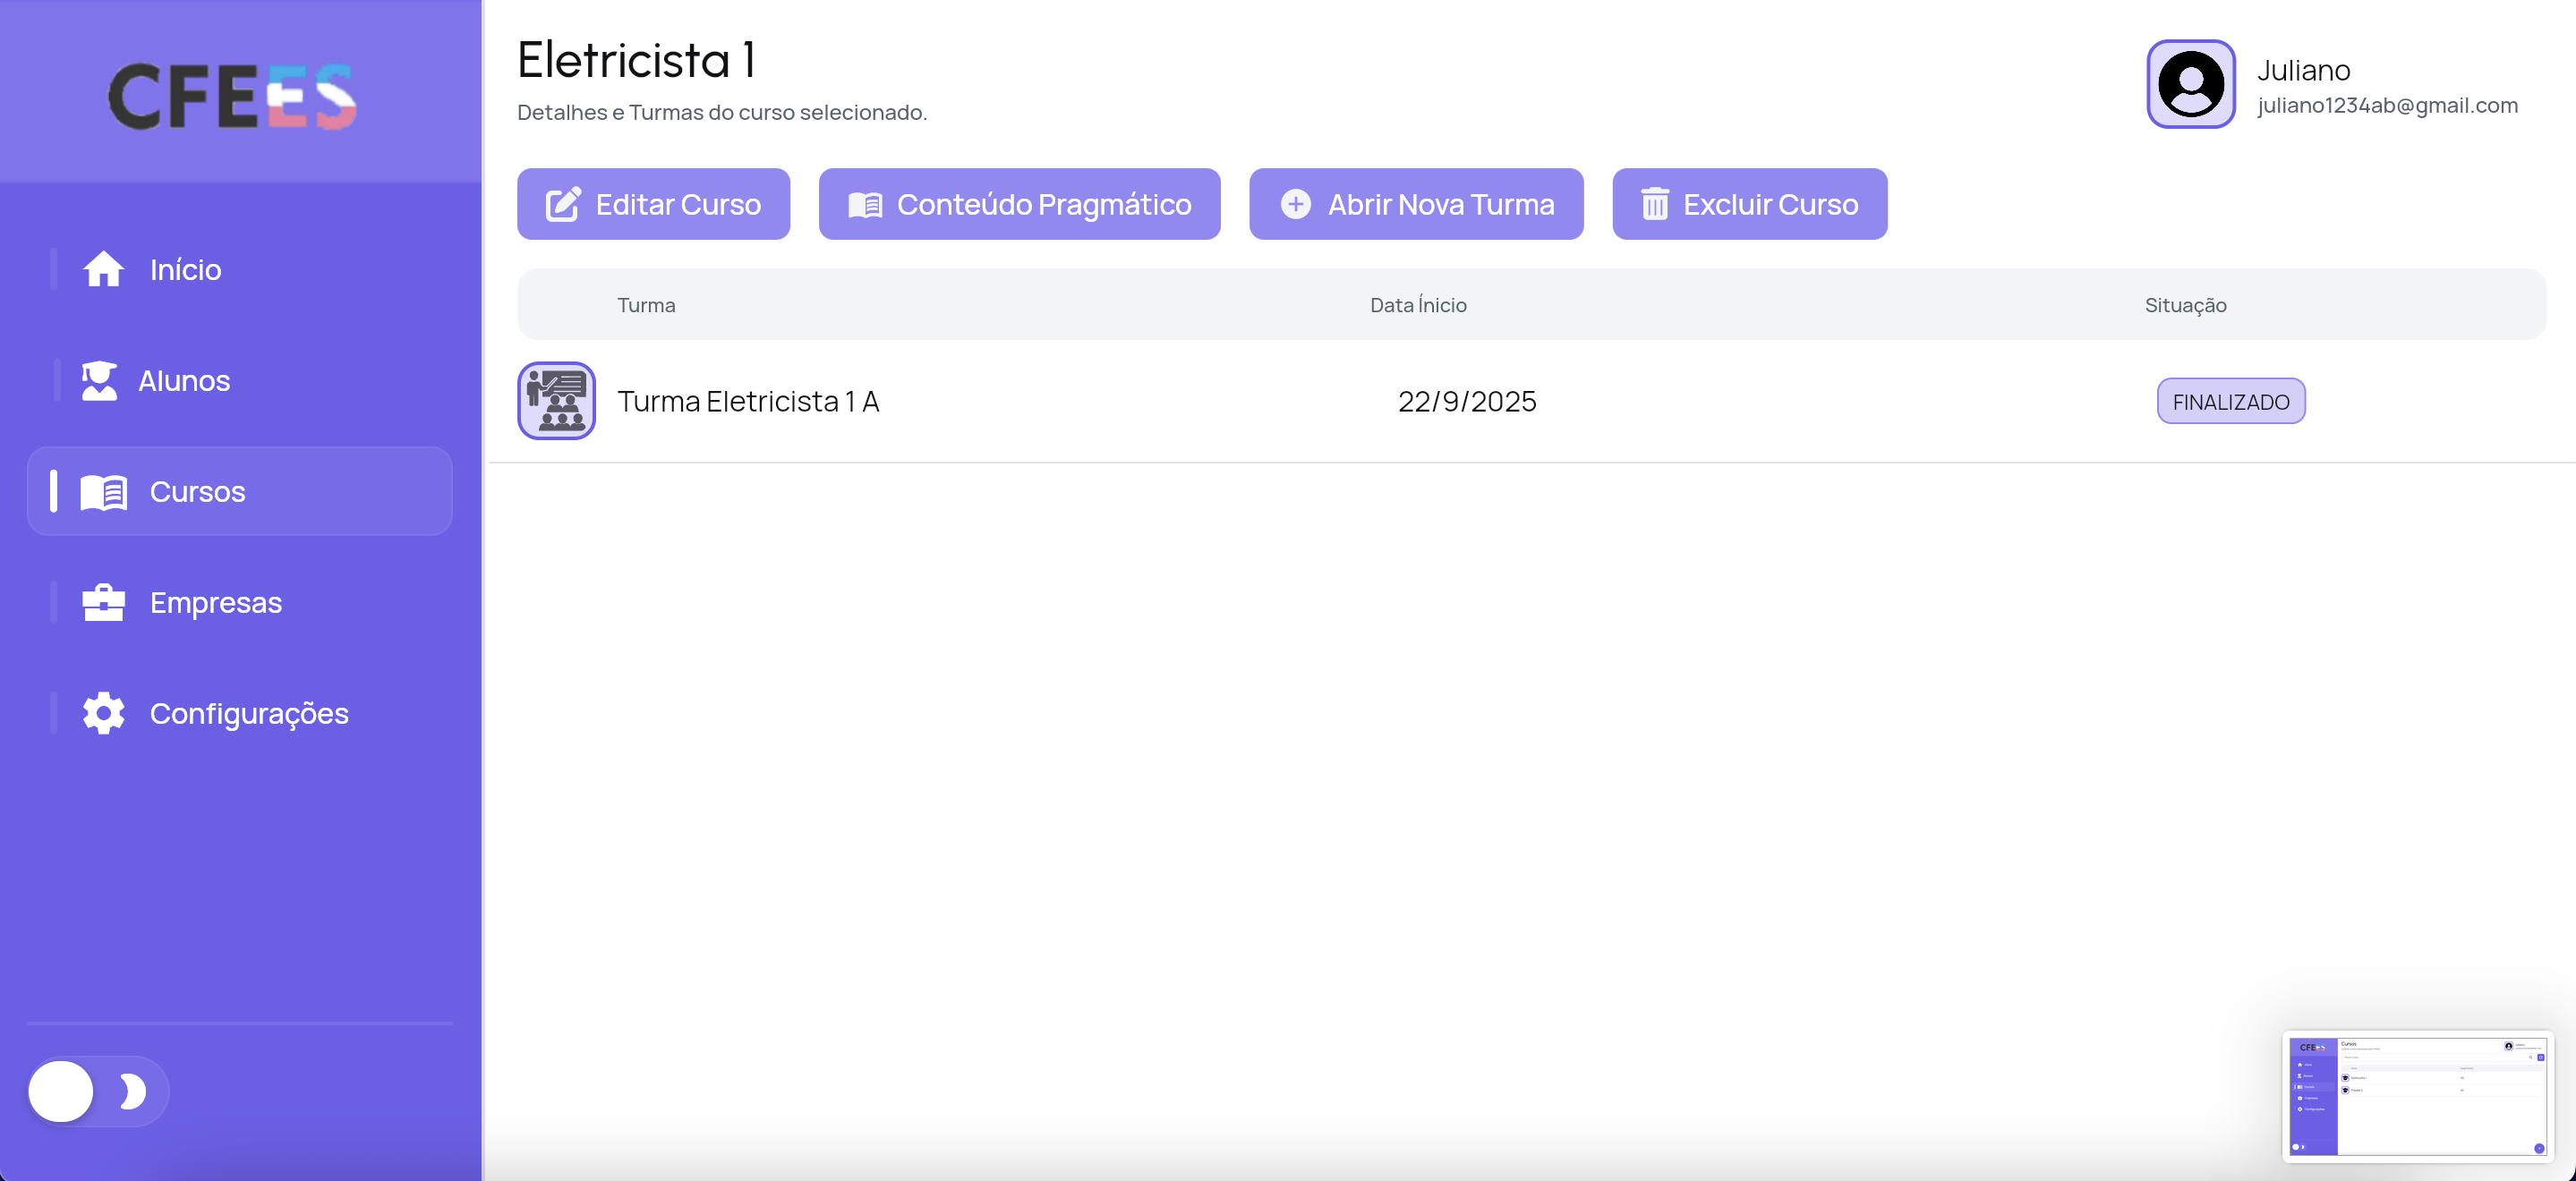The image size is (2576, 1181).
Task: Select the Turma Eletricista 1 A row name
Action: coord(747,402)
